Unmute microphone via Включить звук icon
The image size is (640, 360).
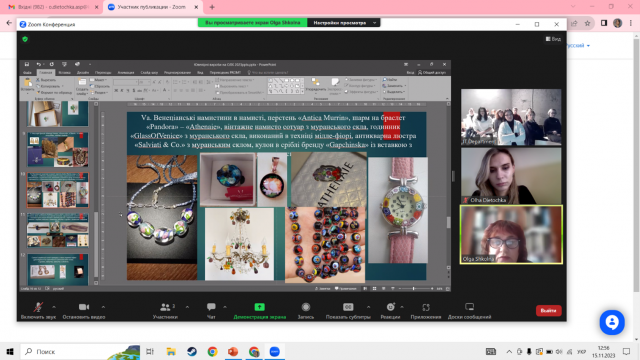[x=38, y=307]
